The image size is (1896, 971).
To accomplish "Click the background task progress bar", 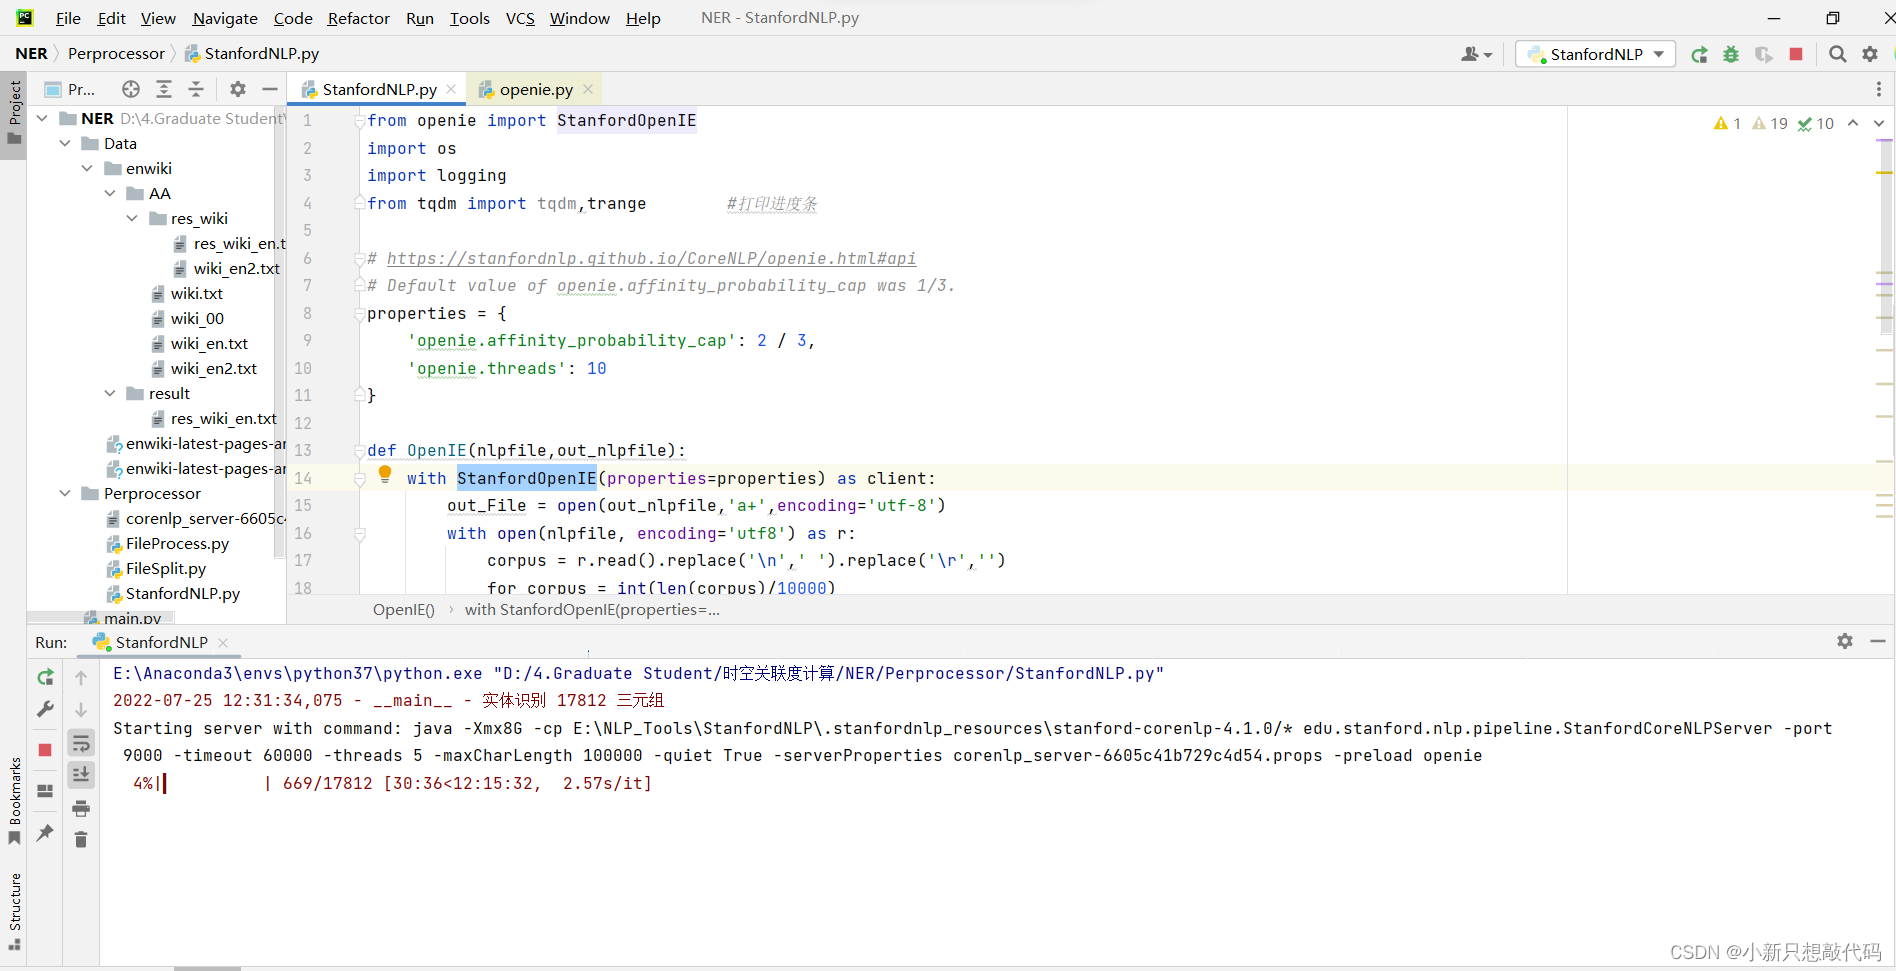I will pyautogui.click(x=206, y=966).
